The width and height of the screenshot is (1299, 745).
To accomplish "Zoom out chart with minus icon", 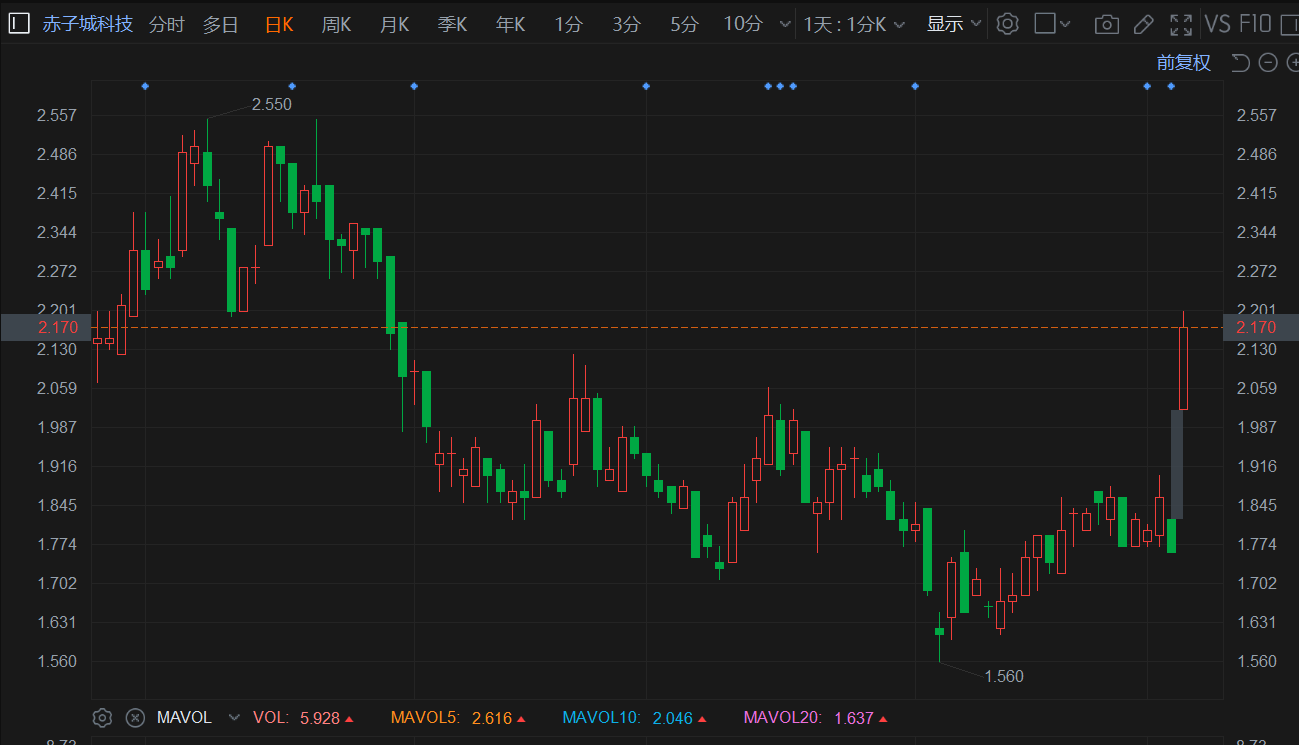I will pos(1268,63).
